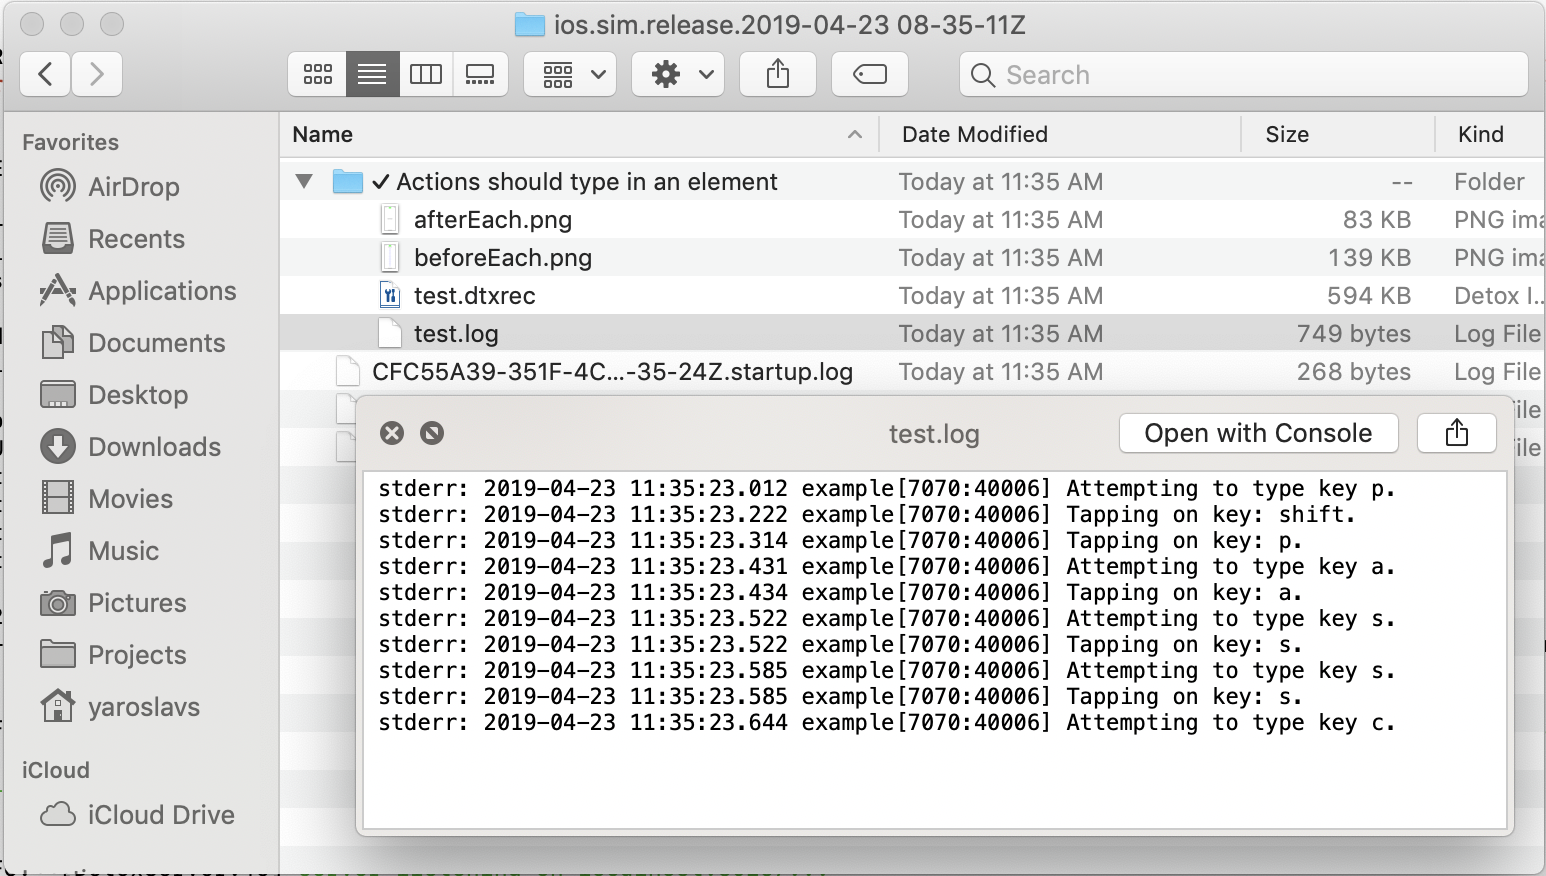The height and width of the screenshot is (876, 1546).
Task: Switch to column view
Action: 426,73
